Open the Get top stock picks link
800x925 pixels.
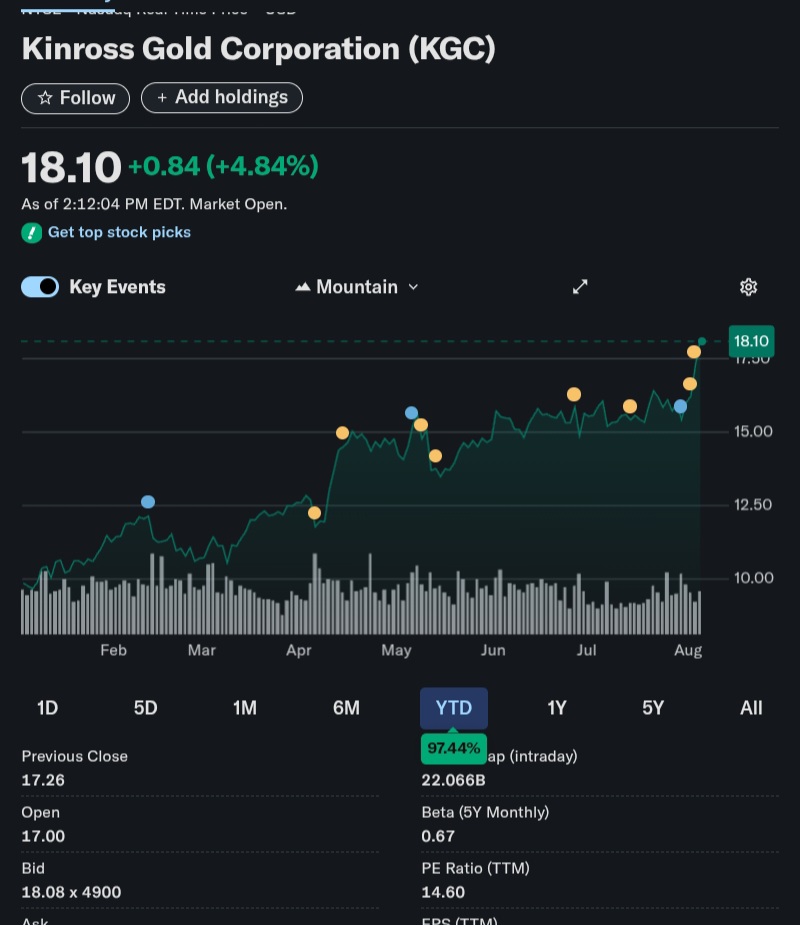click(119, 232)
